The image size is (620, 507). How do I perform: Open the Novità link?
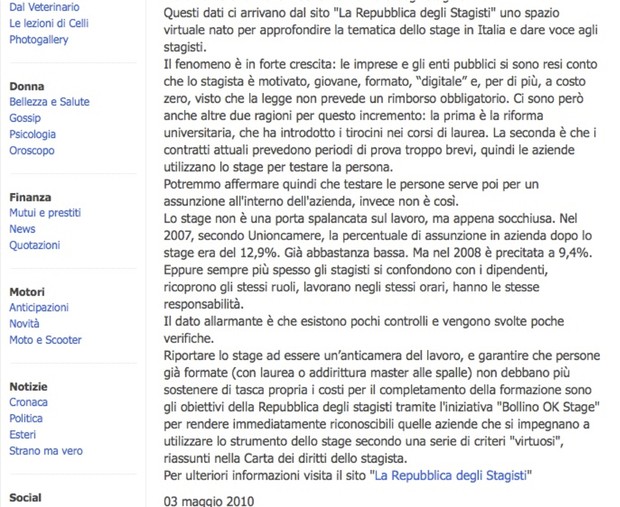coord(24,323)
